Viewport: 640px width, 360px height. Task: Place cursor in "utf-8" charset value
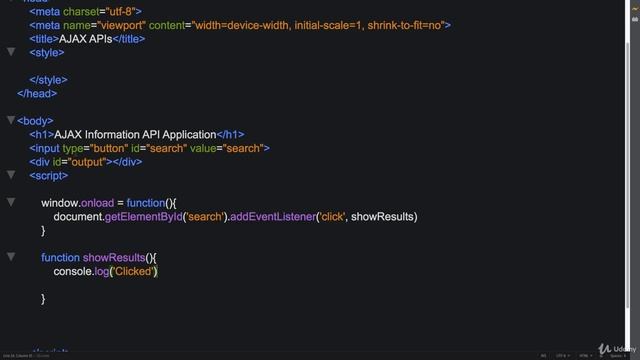(120, 11)
